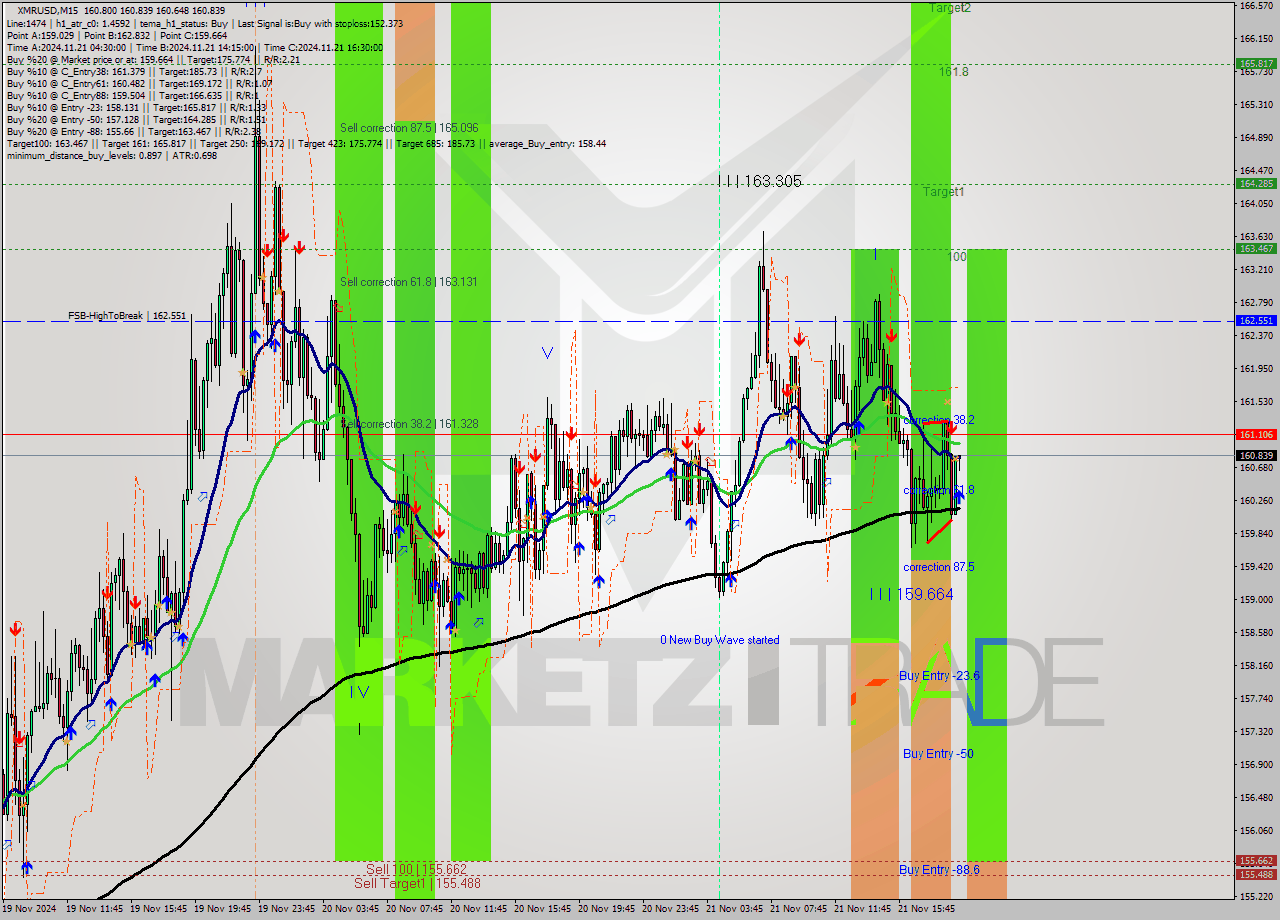The image size is (1280, 920).
Task: Select the red 155.662 price tag
Action: pos(1257,861)
